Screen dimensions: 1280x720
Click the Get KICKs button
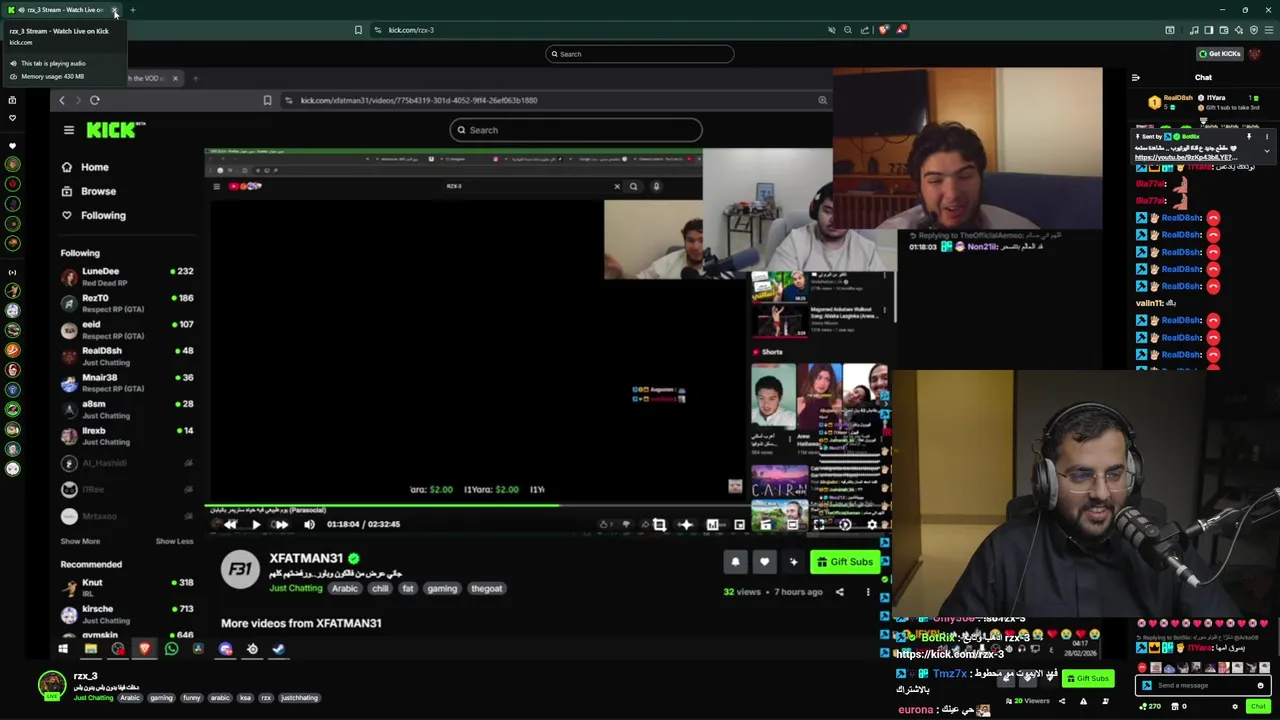click(1219, 54)
